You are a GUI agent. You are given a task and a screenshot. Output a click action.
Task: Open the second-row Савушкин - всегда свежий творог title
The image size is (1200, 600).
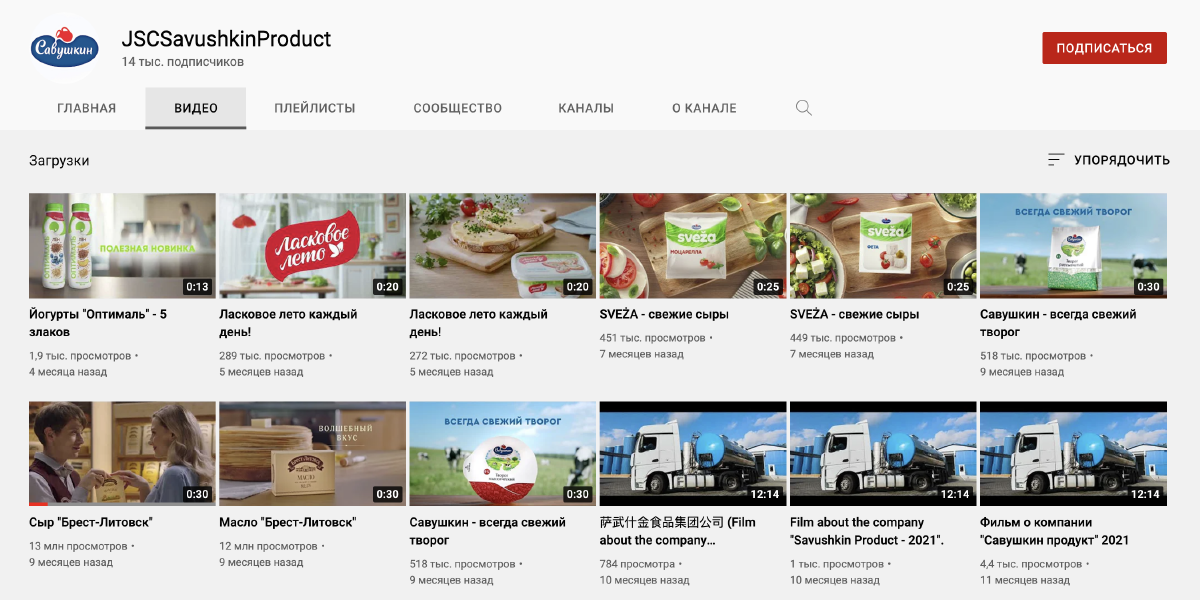tap(488, 531)
